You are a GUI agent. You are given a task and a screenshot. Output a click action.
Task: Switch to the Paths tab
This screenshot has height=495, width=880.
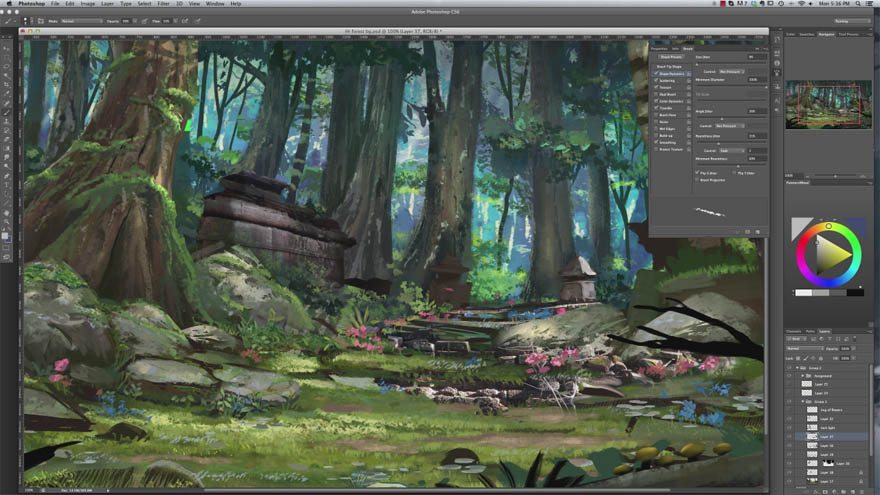pos(810,331)
